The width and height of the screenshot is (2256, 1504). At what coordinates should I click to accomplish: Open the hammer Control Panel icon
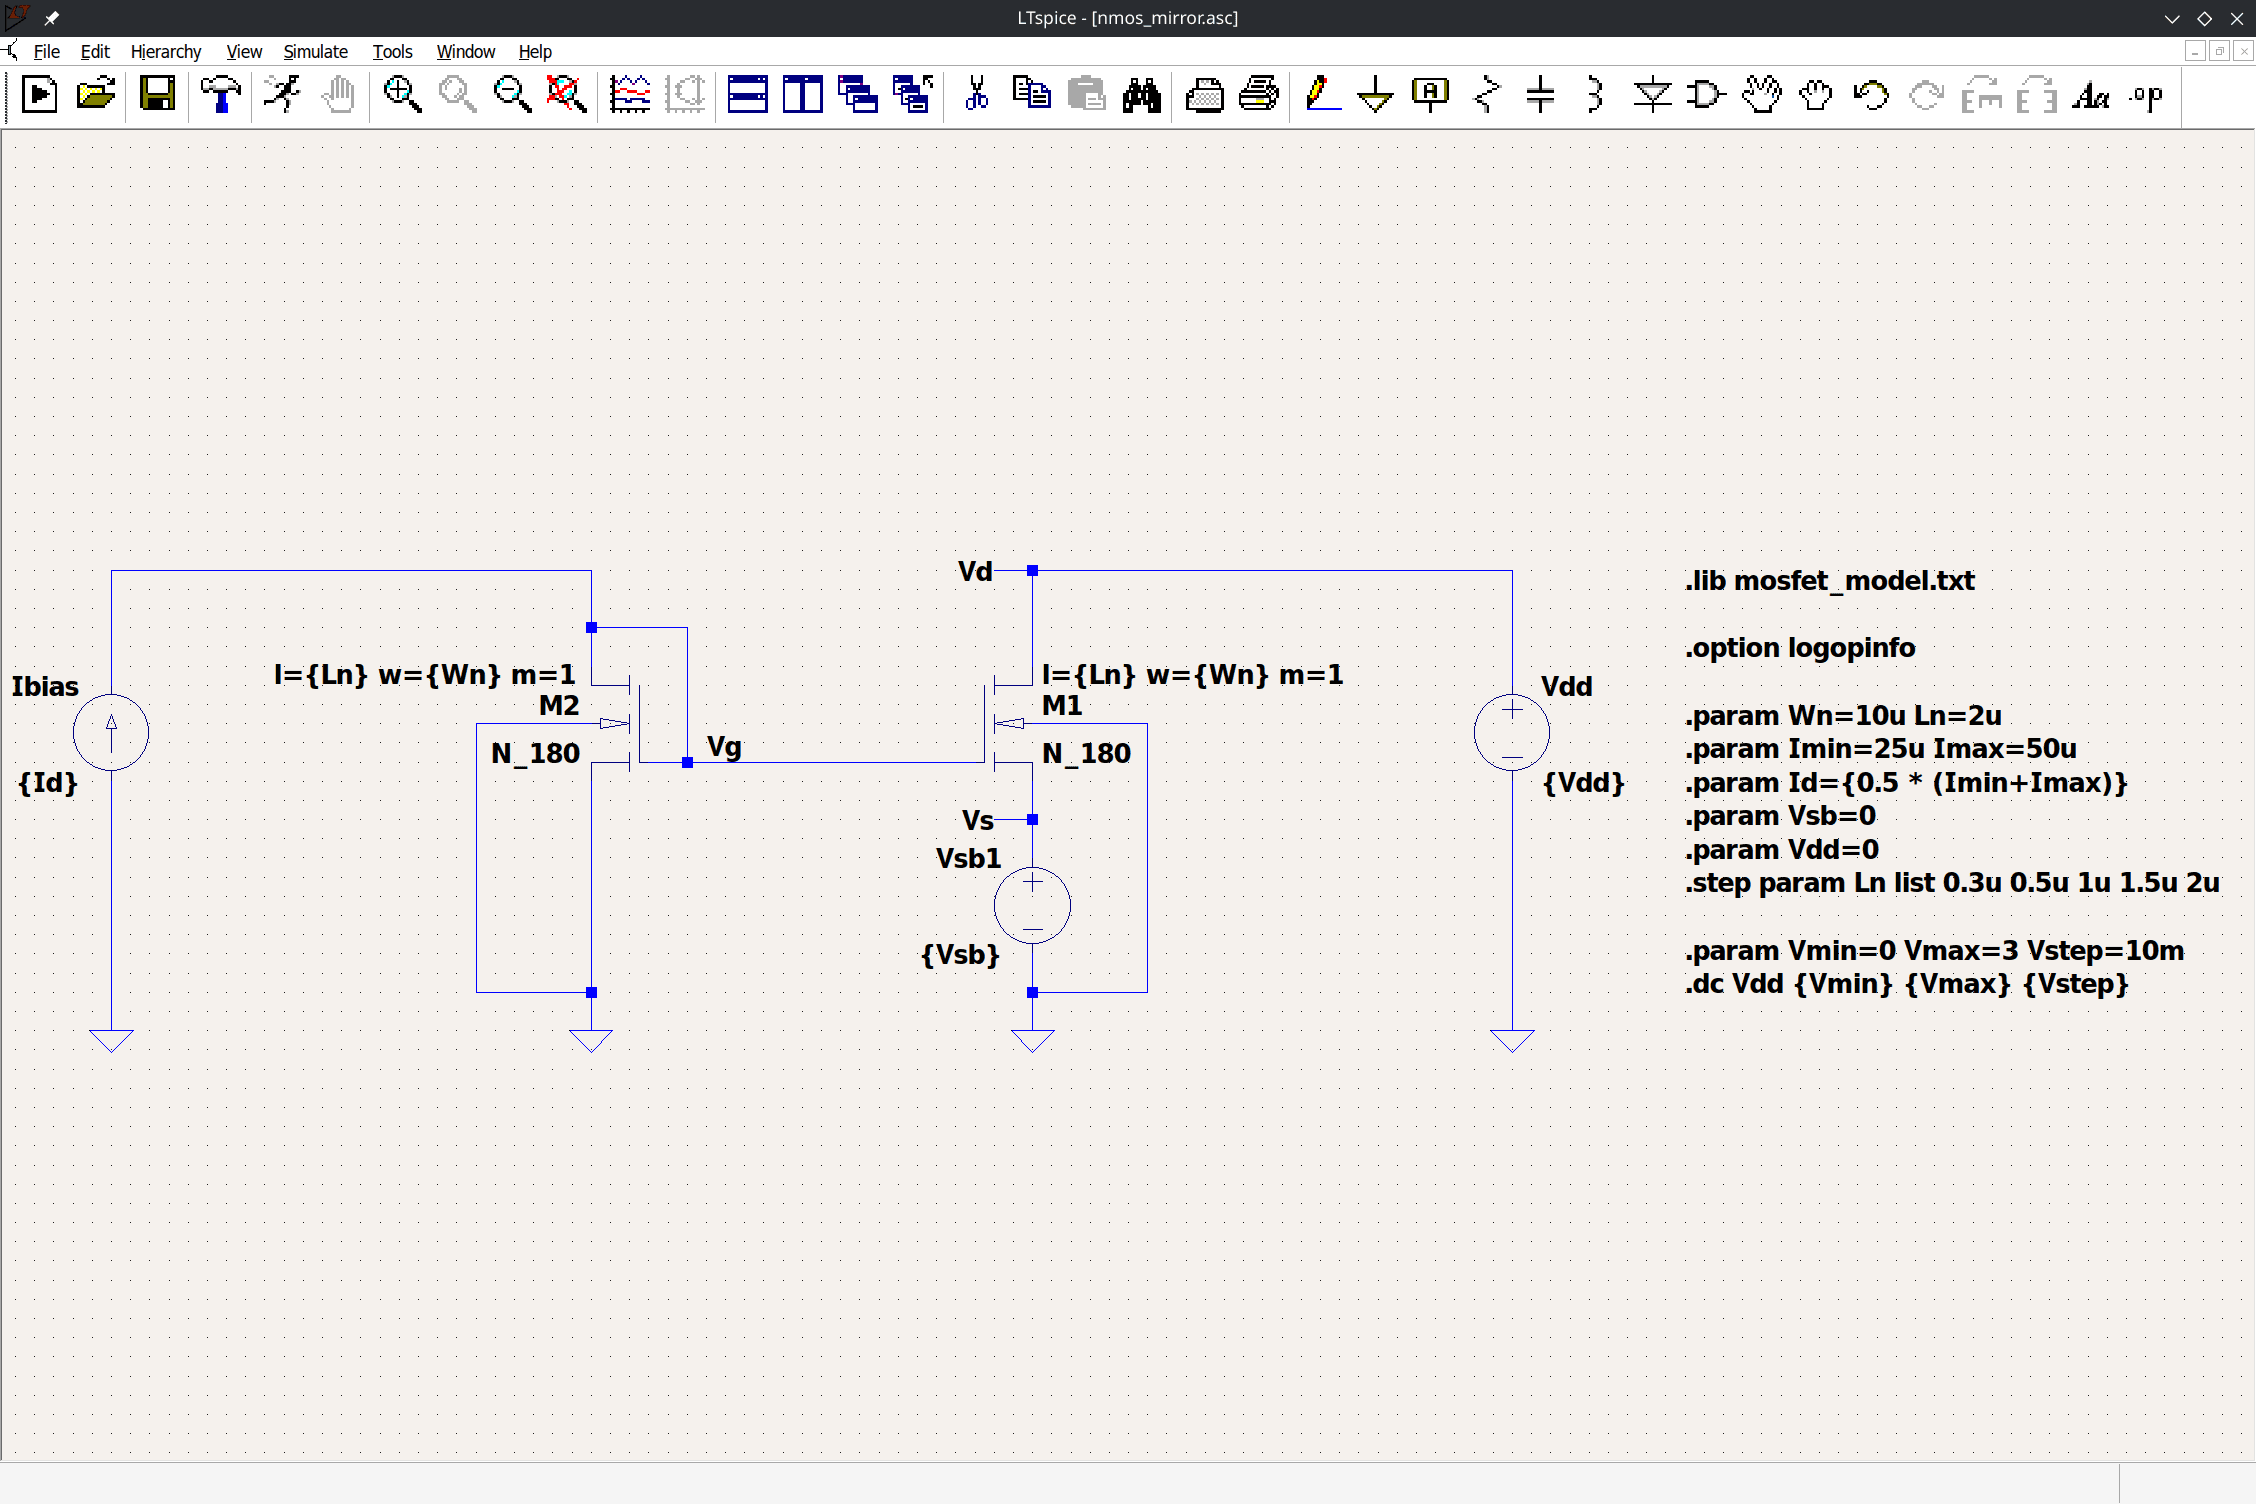(x=220, y=95)
